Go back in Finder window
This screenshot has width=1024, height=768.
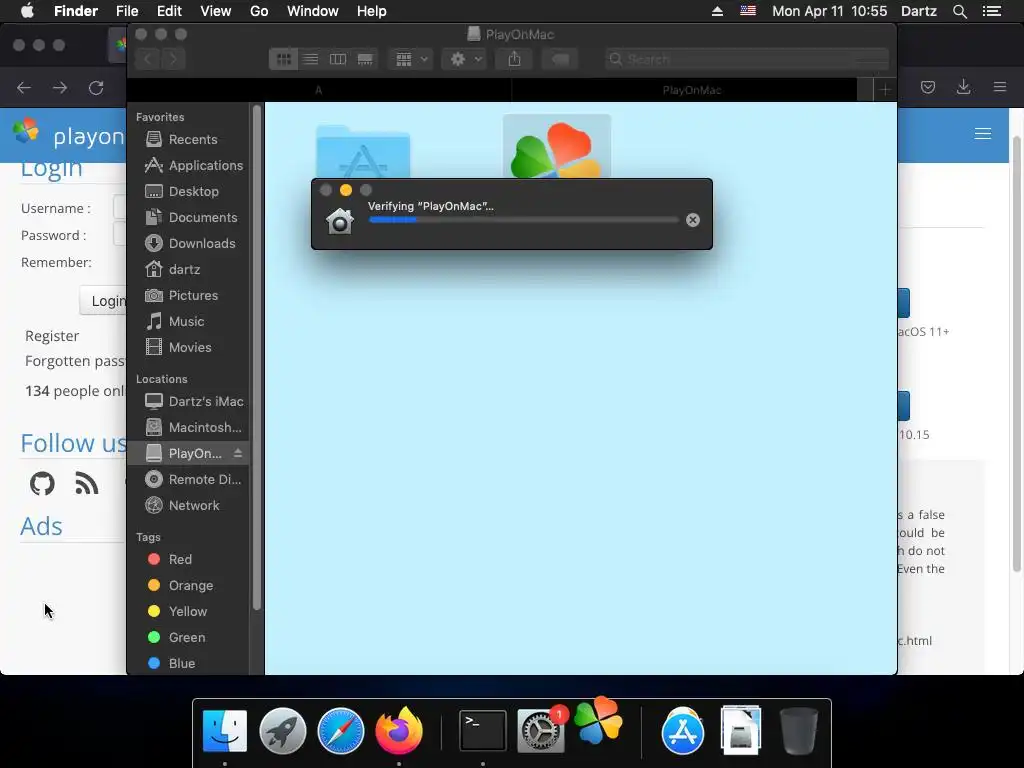pos(148,59)
